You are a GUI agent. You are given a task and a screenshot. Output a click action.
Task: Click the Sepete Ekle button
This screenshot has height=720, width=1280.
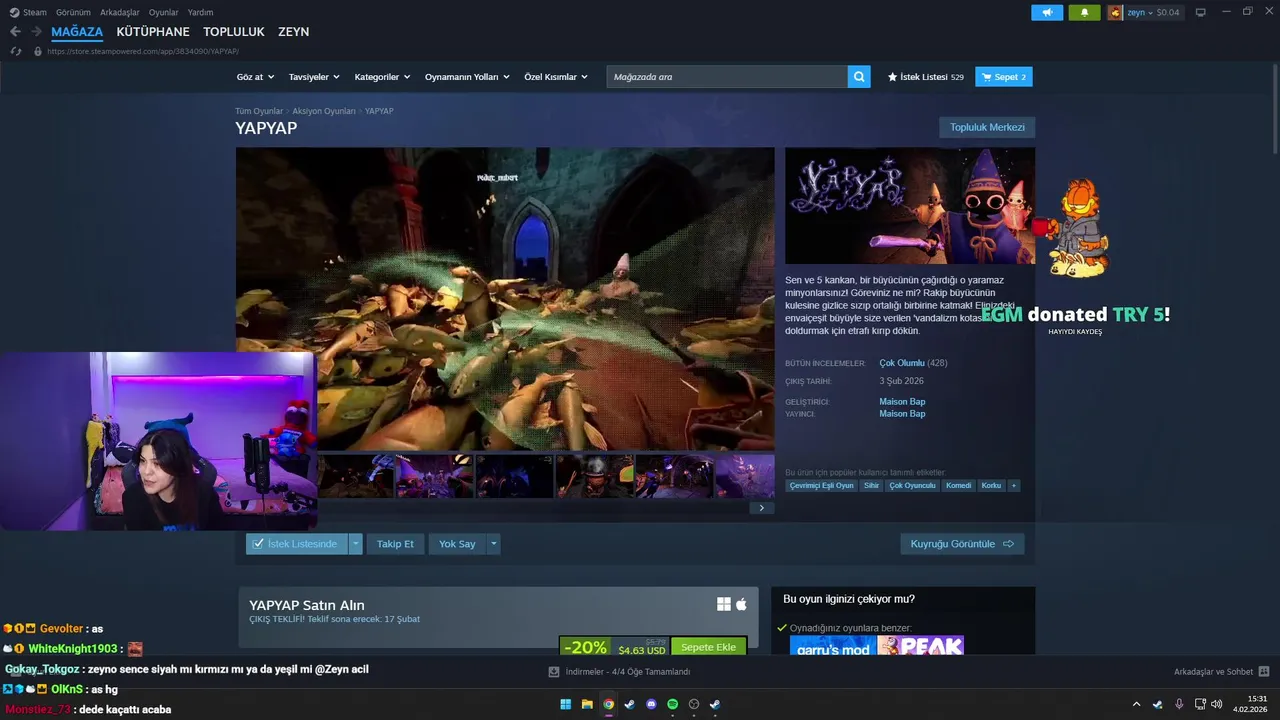(708, 647)
